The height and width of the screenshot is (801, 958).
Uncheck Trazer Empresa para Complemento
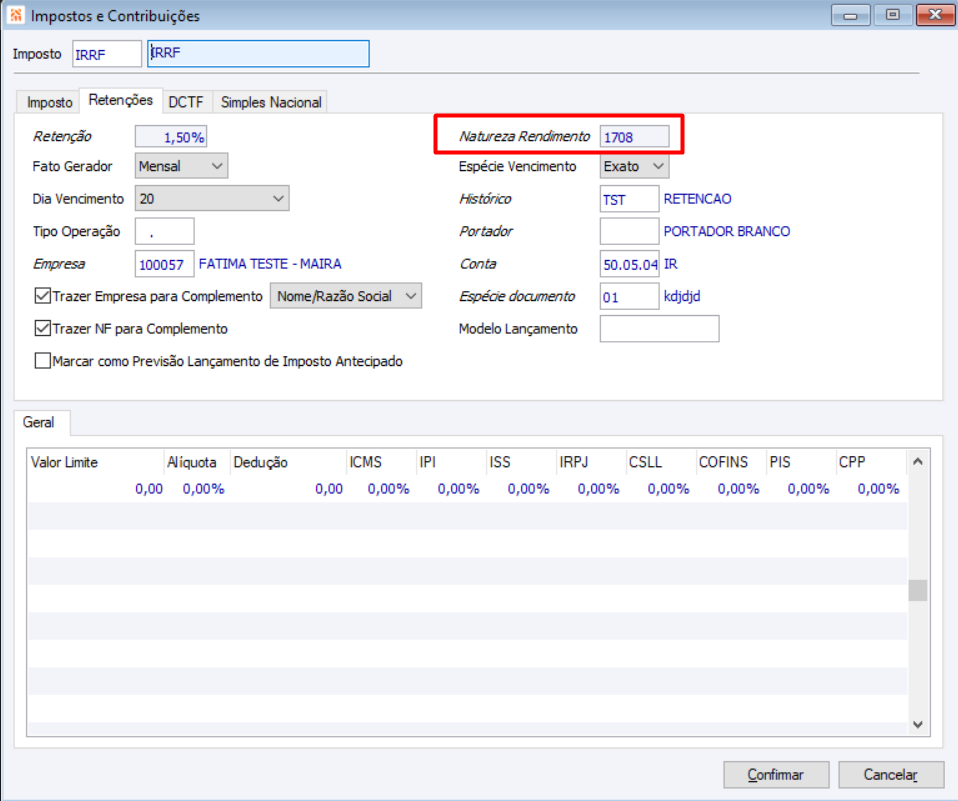coord(42,296)
